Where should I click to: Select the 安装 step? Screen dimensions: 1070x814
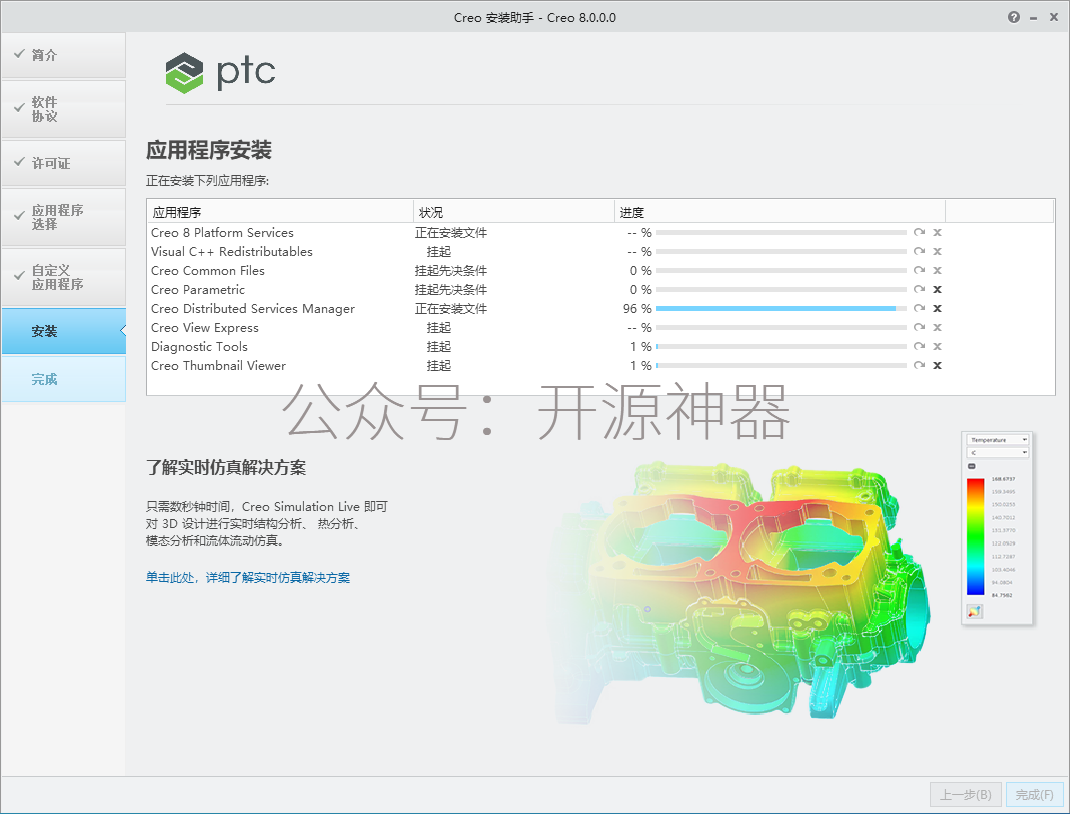[x=63, y=332]
